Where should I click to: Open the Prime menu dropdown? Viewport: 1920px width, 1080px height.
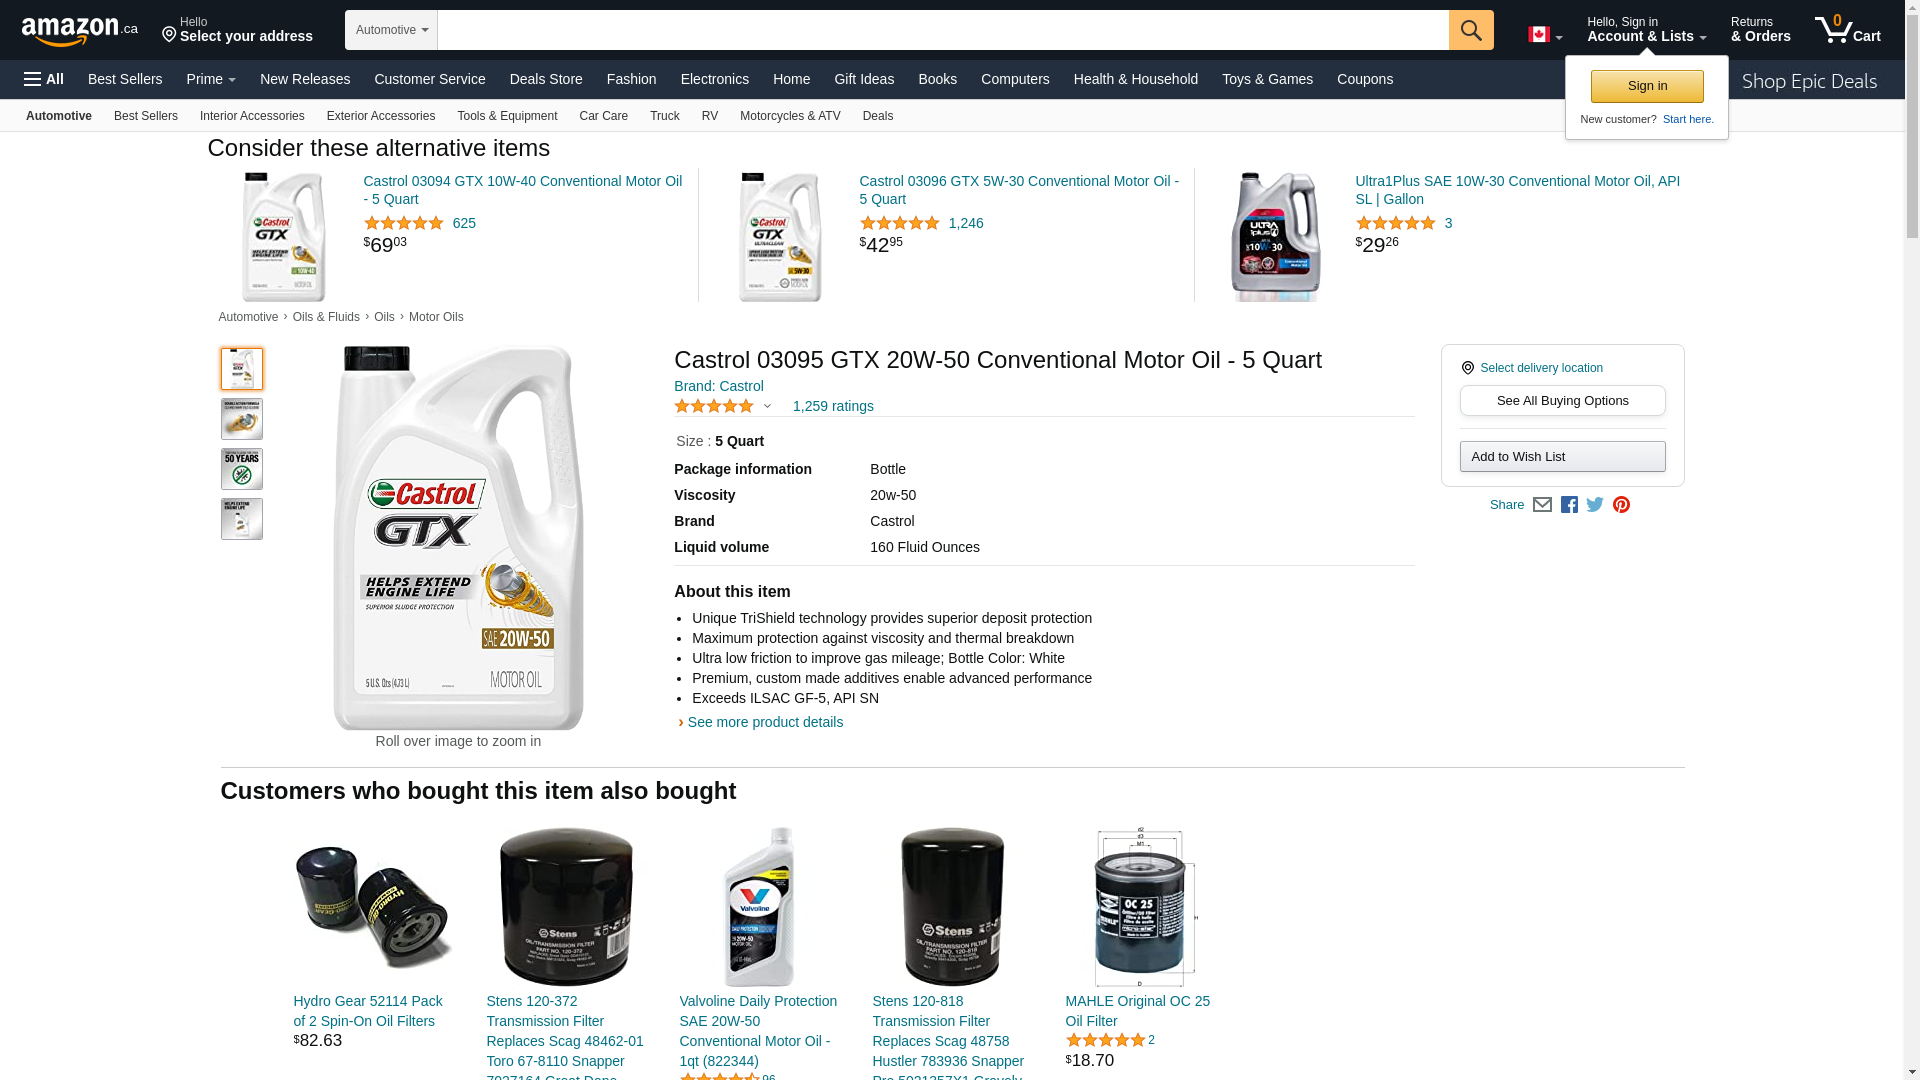[211, 79]
